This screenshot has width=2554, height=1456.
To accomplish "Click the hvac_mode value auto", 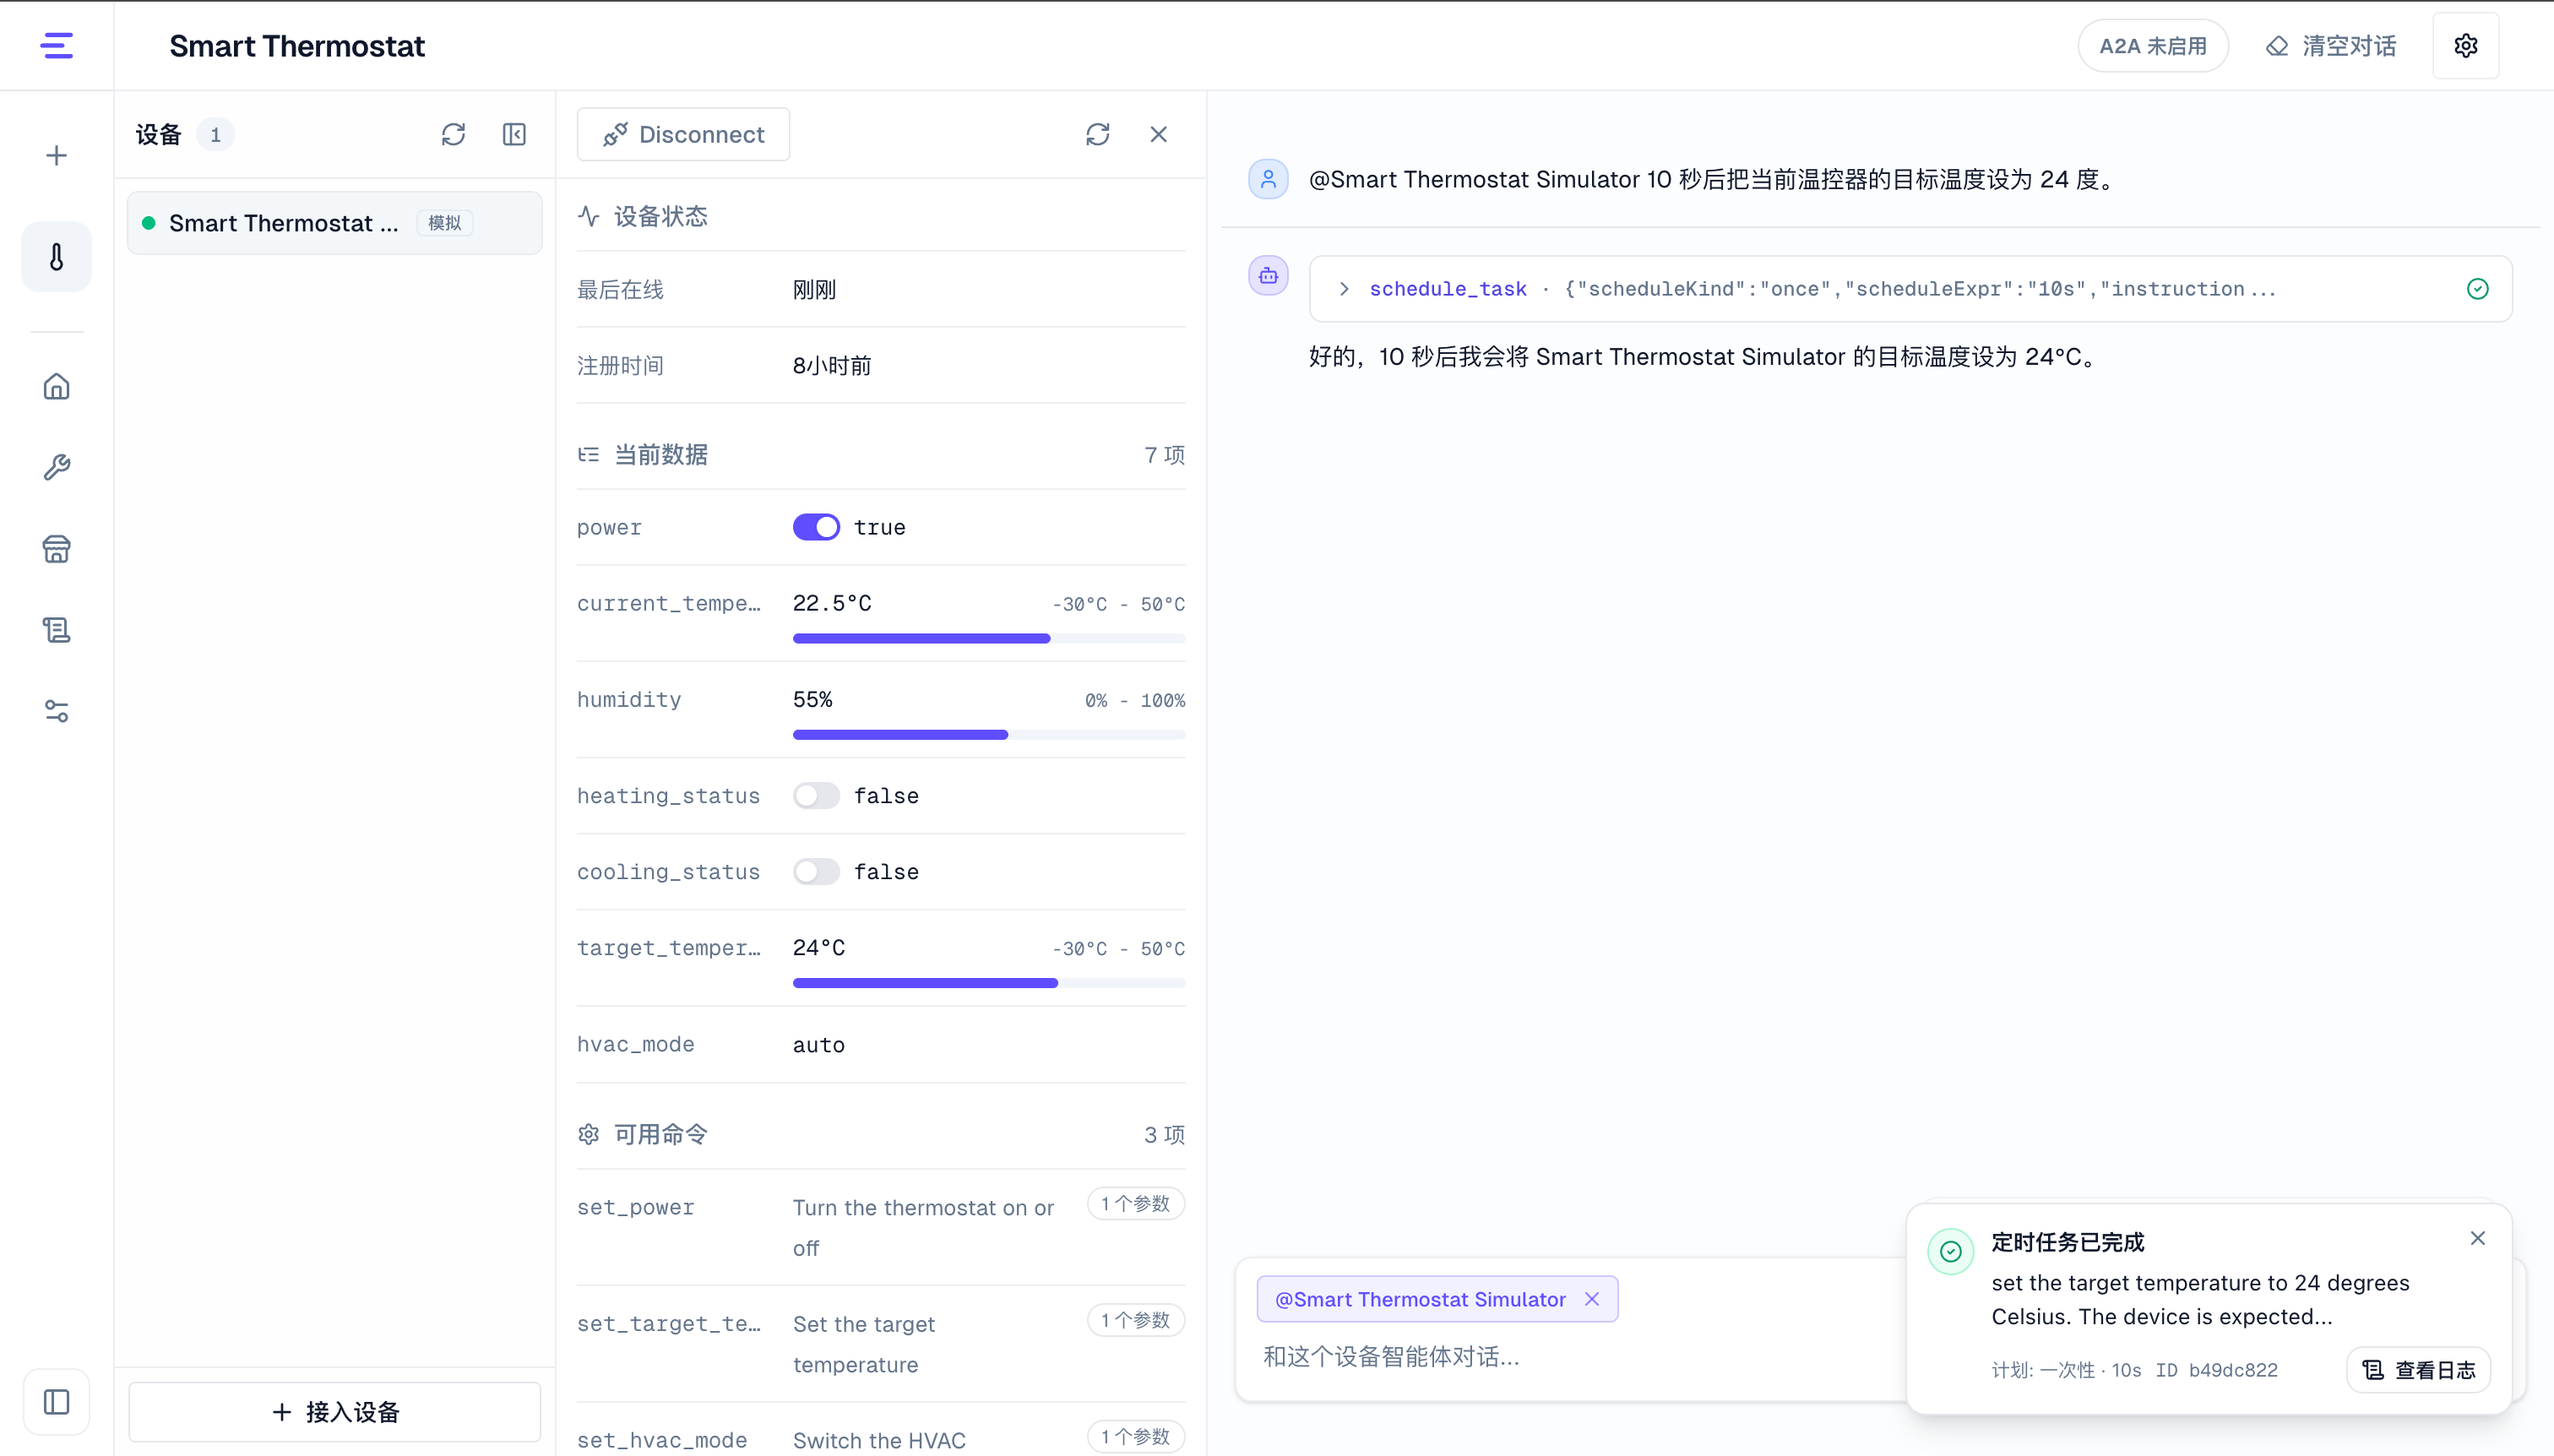I will click(818, 1045).
